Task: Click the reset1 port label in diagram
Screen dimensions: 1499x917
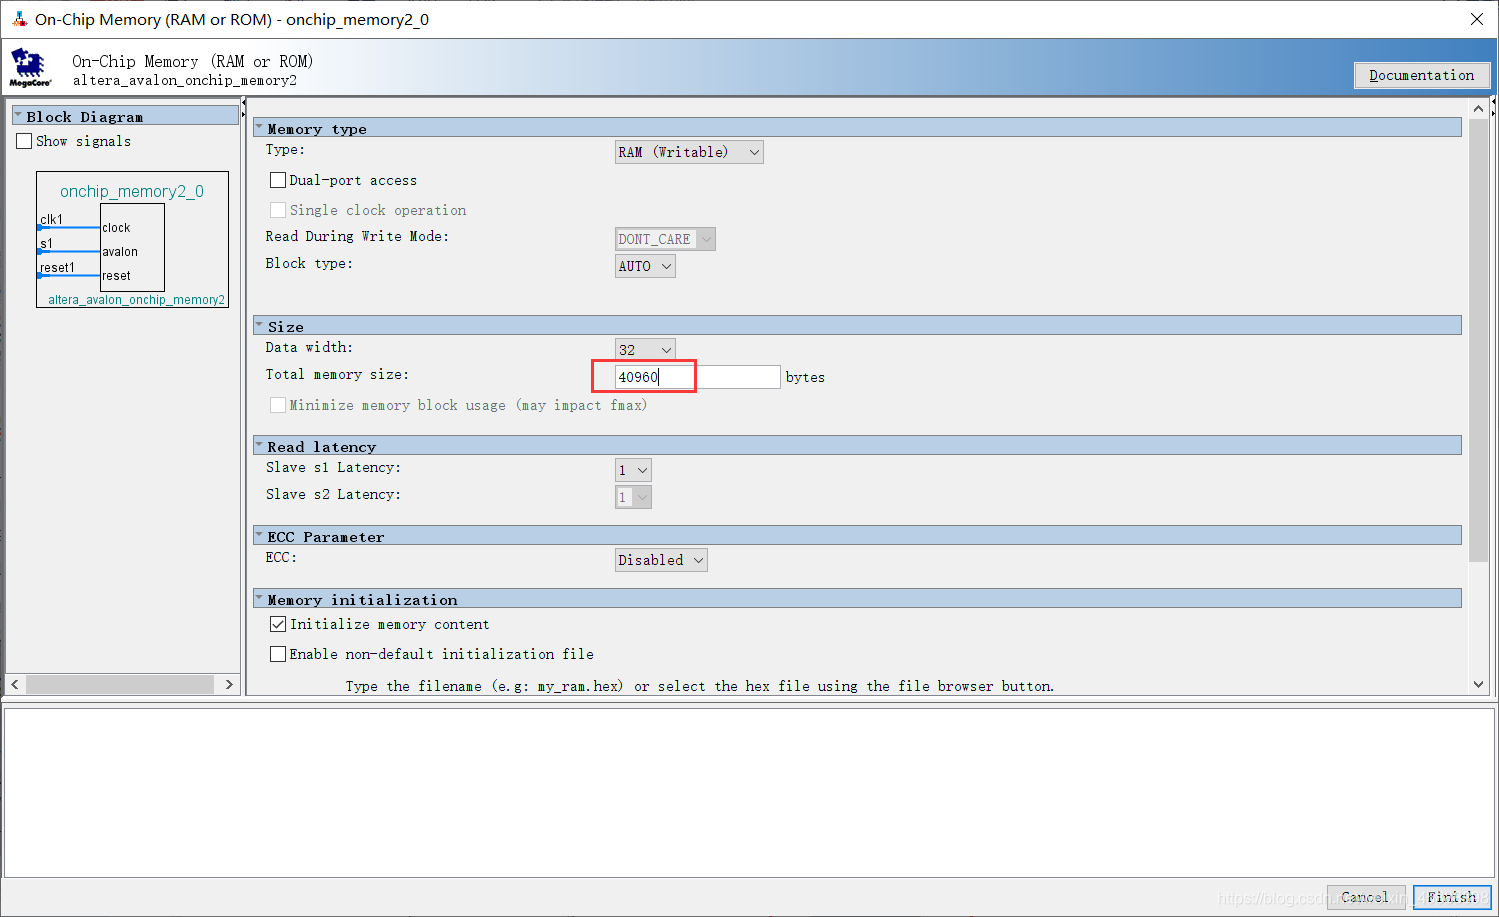Action: 57,267
